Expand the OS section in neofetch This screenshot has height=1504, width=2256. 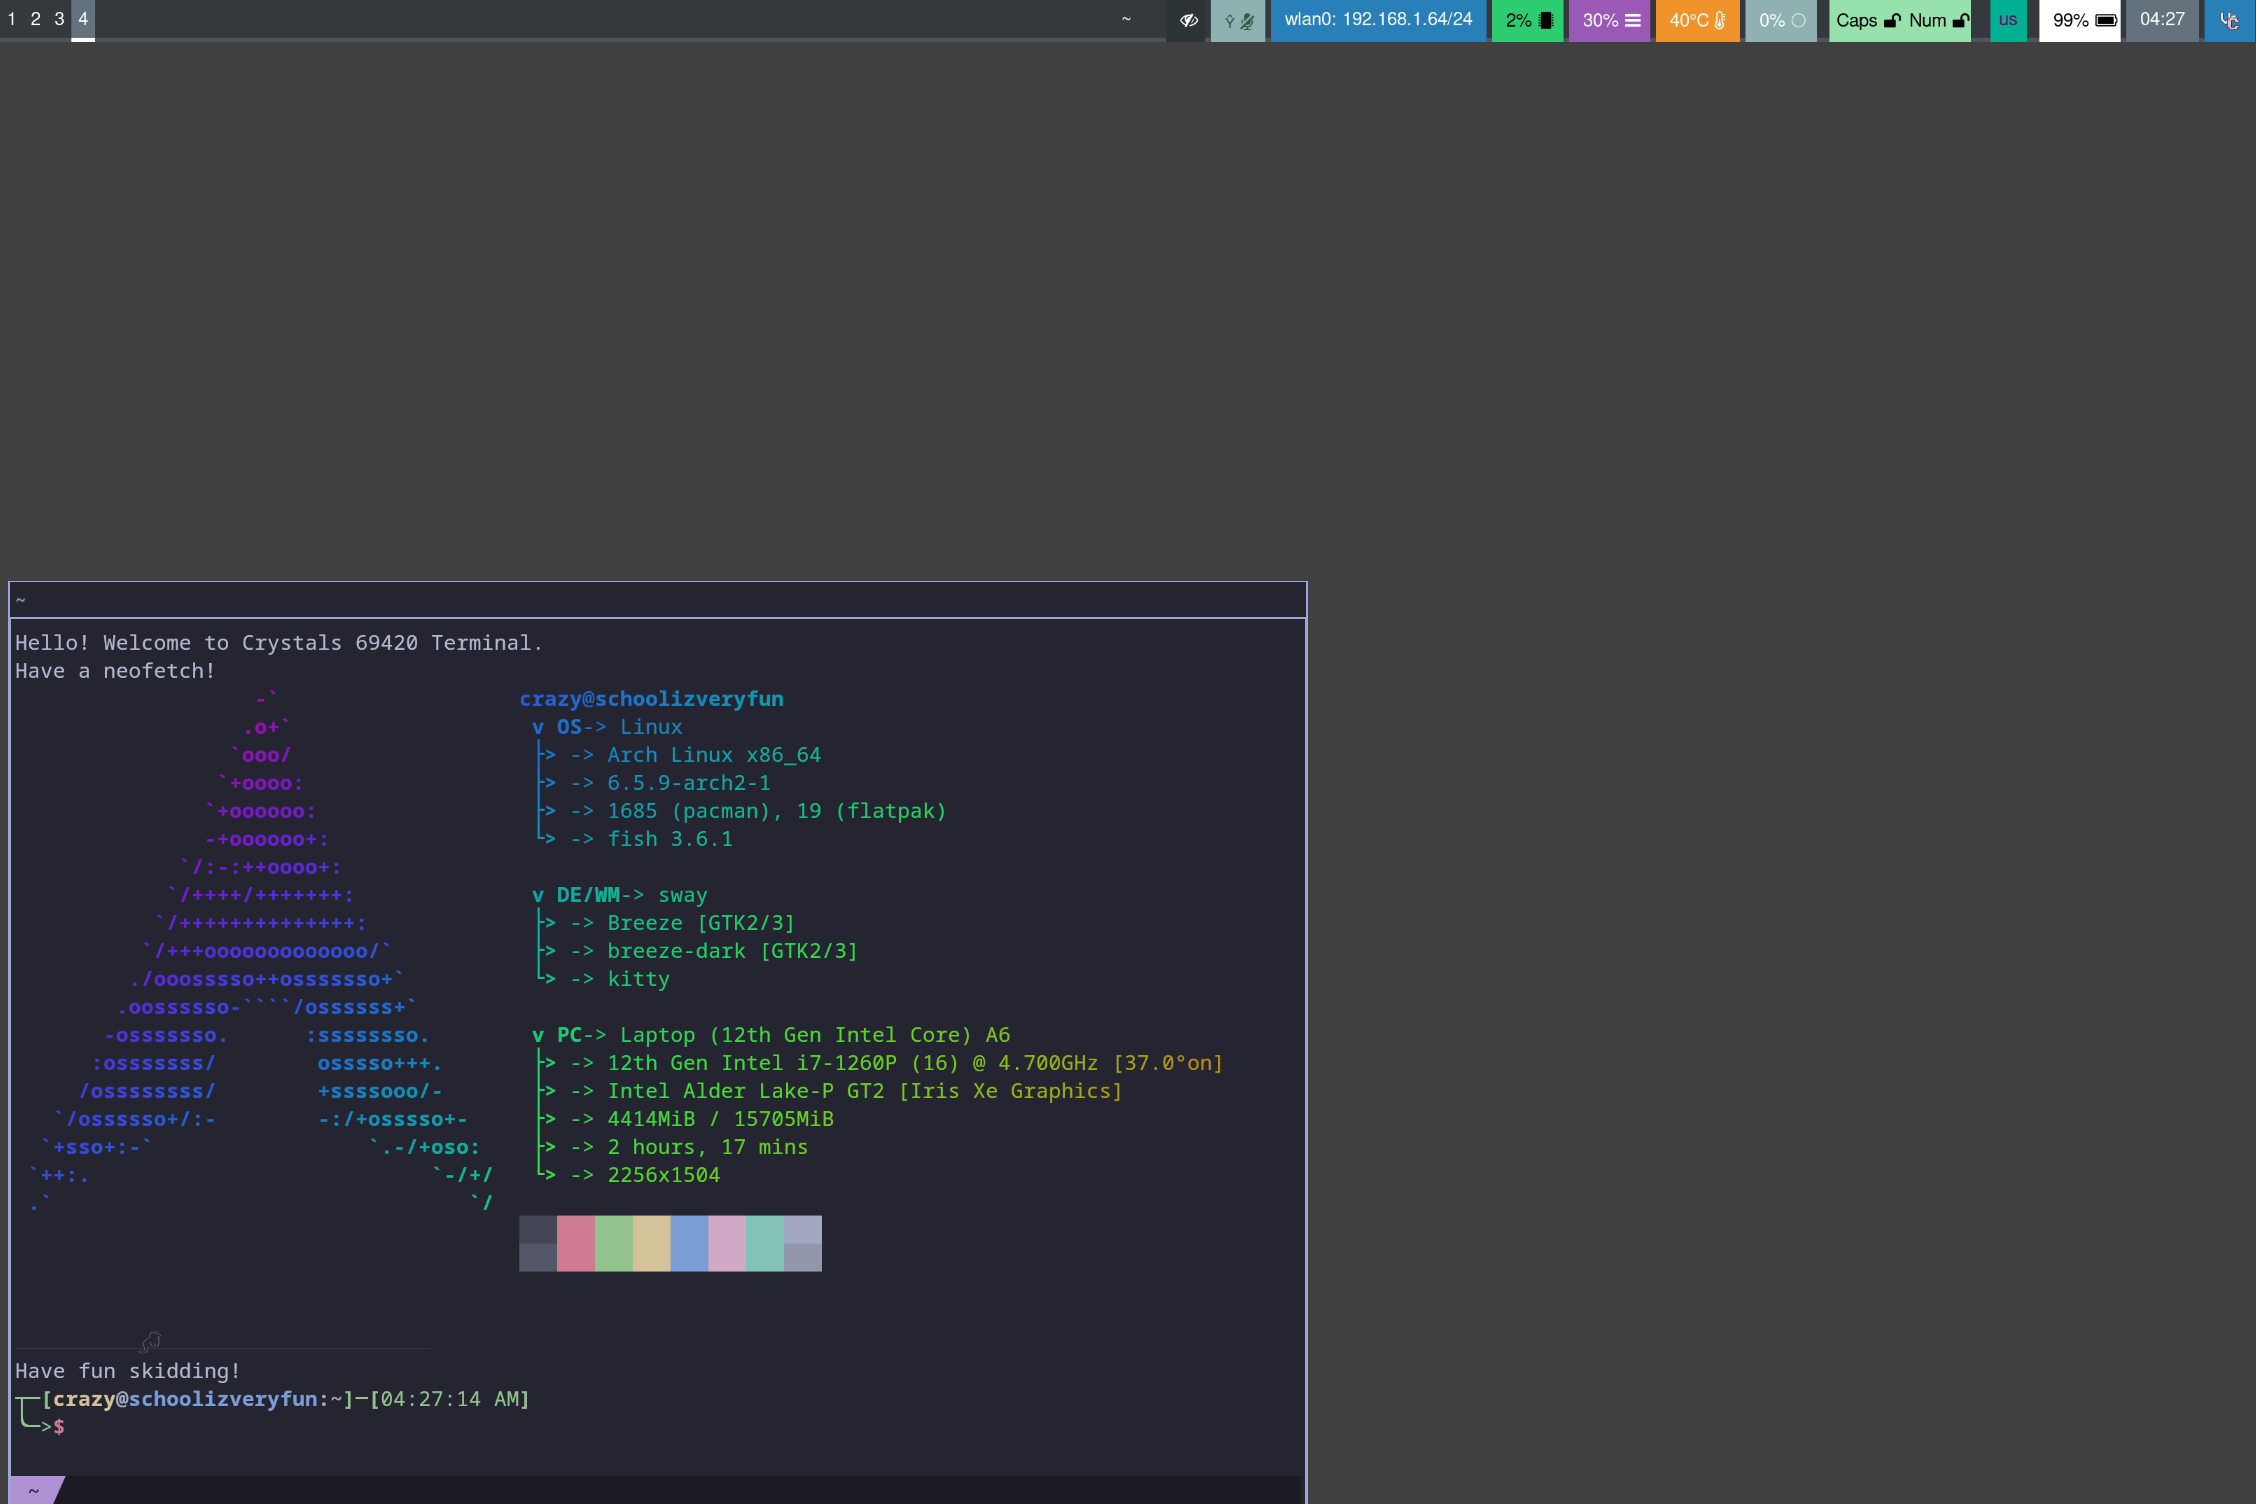click(x=532, y=725)
